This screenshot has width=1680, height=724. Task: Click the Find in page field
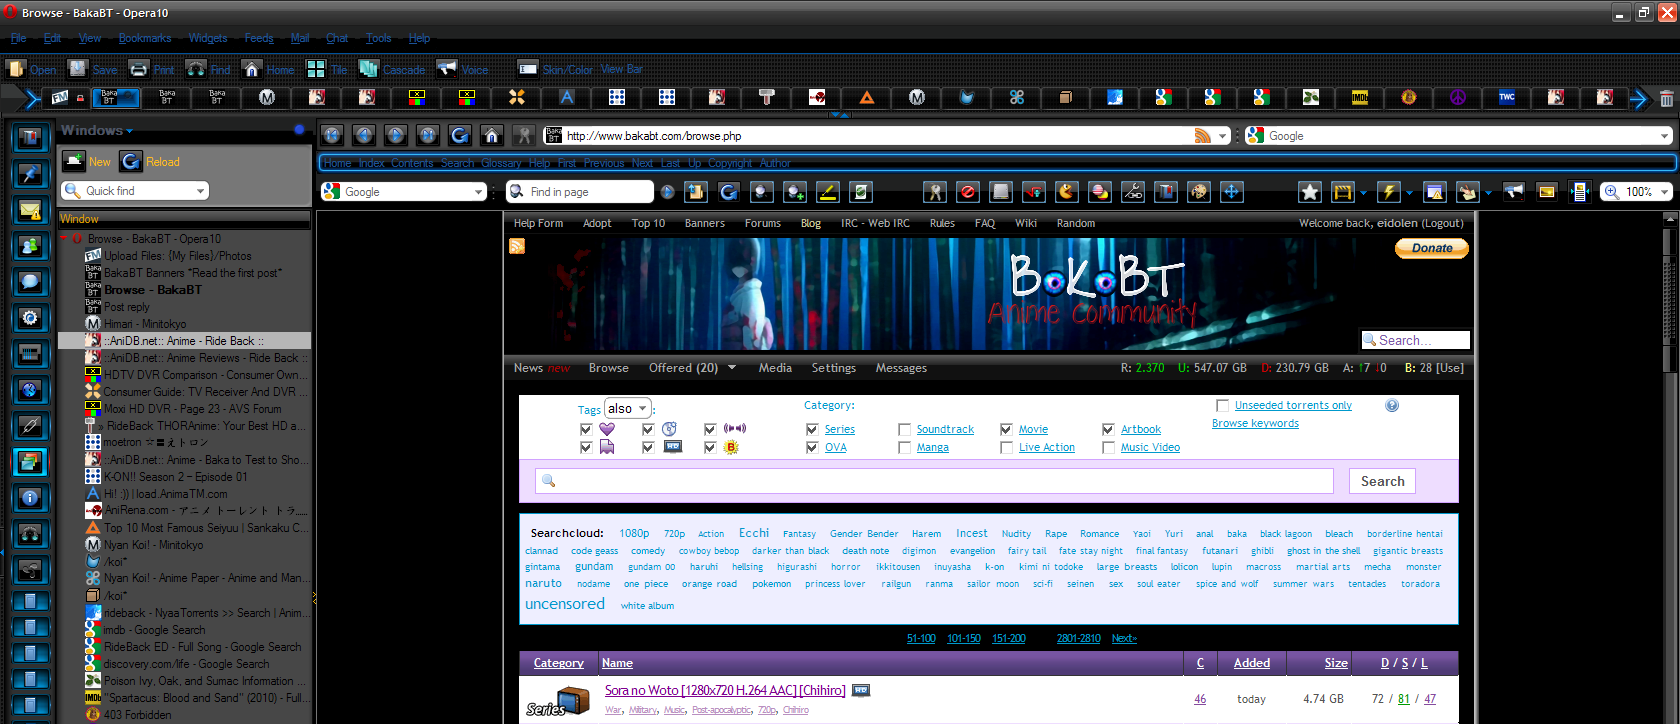point(580,191)
